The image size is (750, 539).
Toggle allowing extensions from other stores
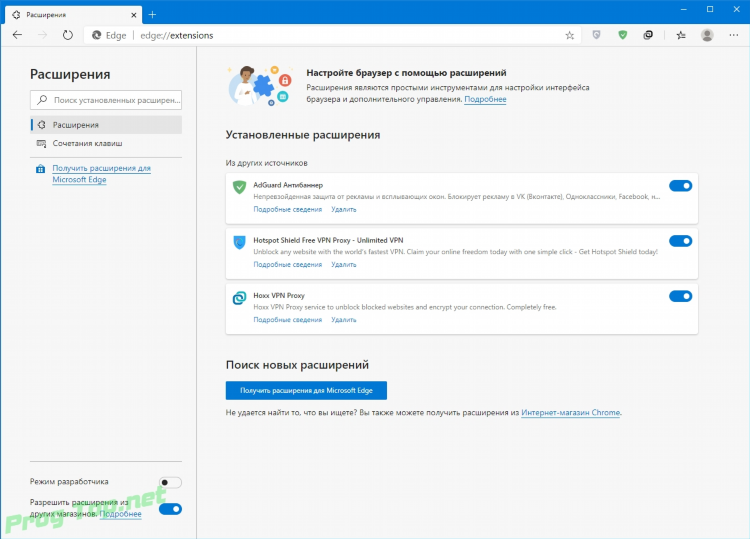pos(170,509)
